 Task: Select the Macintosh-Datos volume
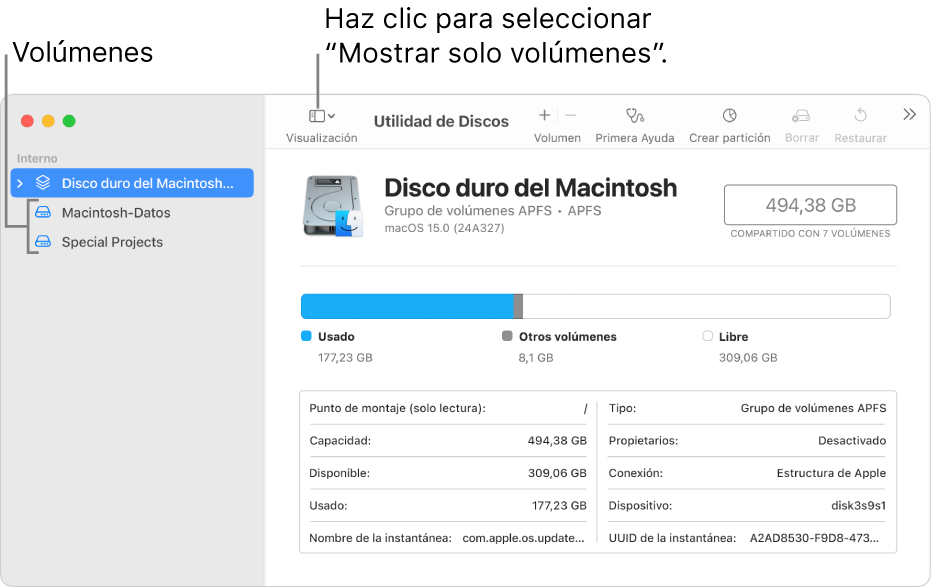(x=116, y=213)
